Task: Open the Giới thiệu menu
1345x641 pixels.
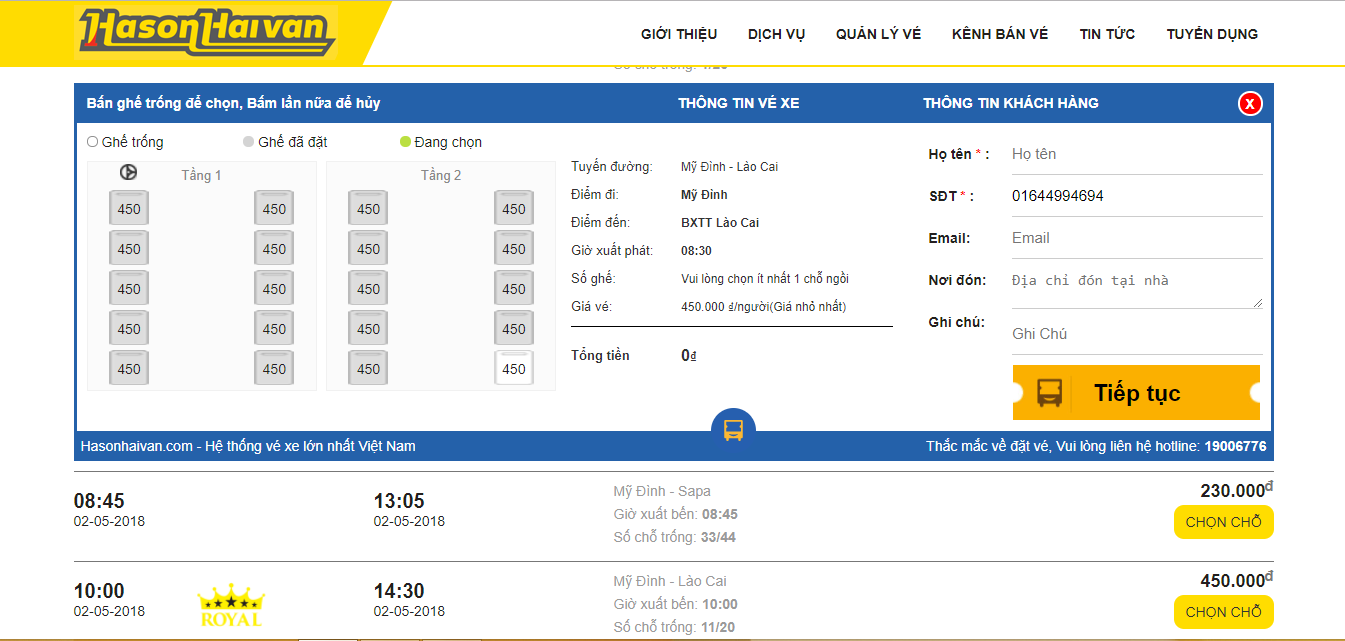Action: point(679,34)
